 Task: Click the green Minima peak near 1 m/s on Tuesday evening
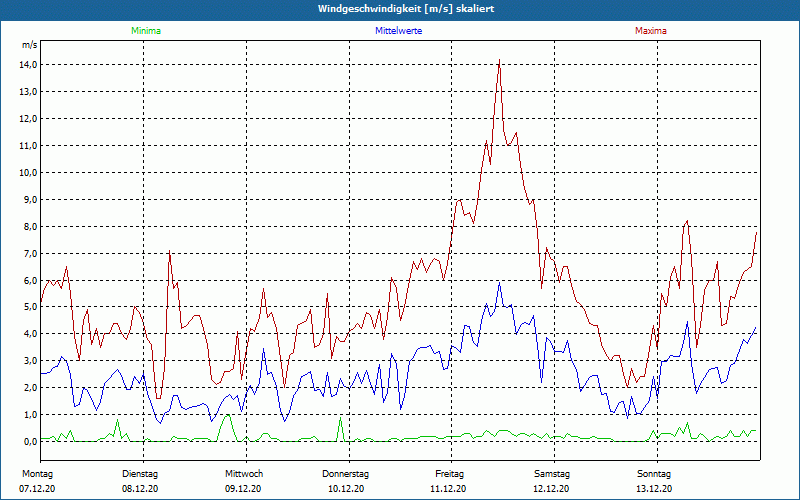pyautogui.click(x=228, y=415)
